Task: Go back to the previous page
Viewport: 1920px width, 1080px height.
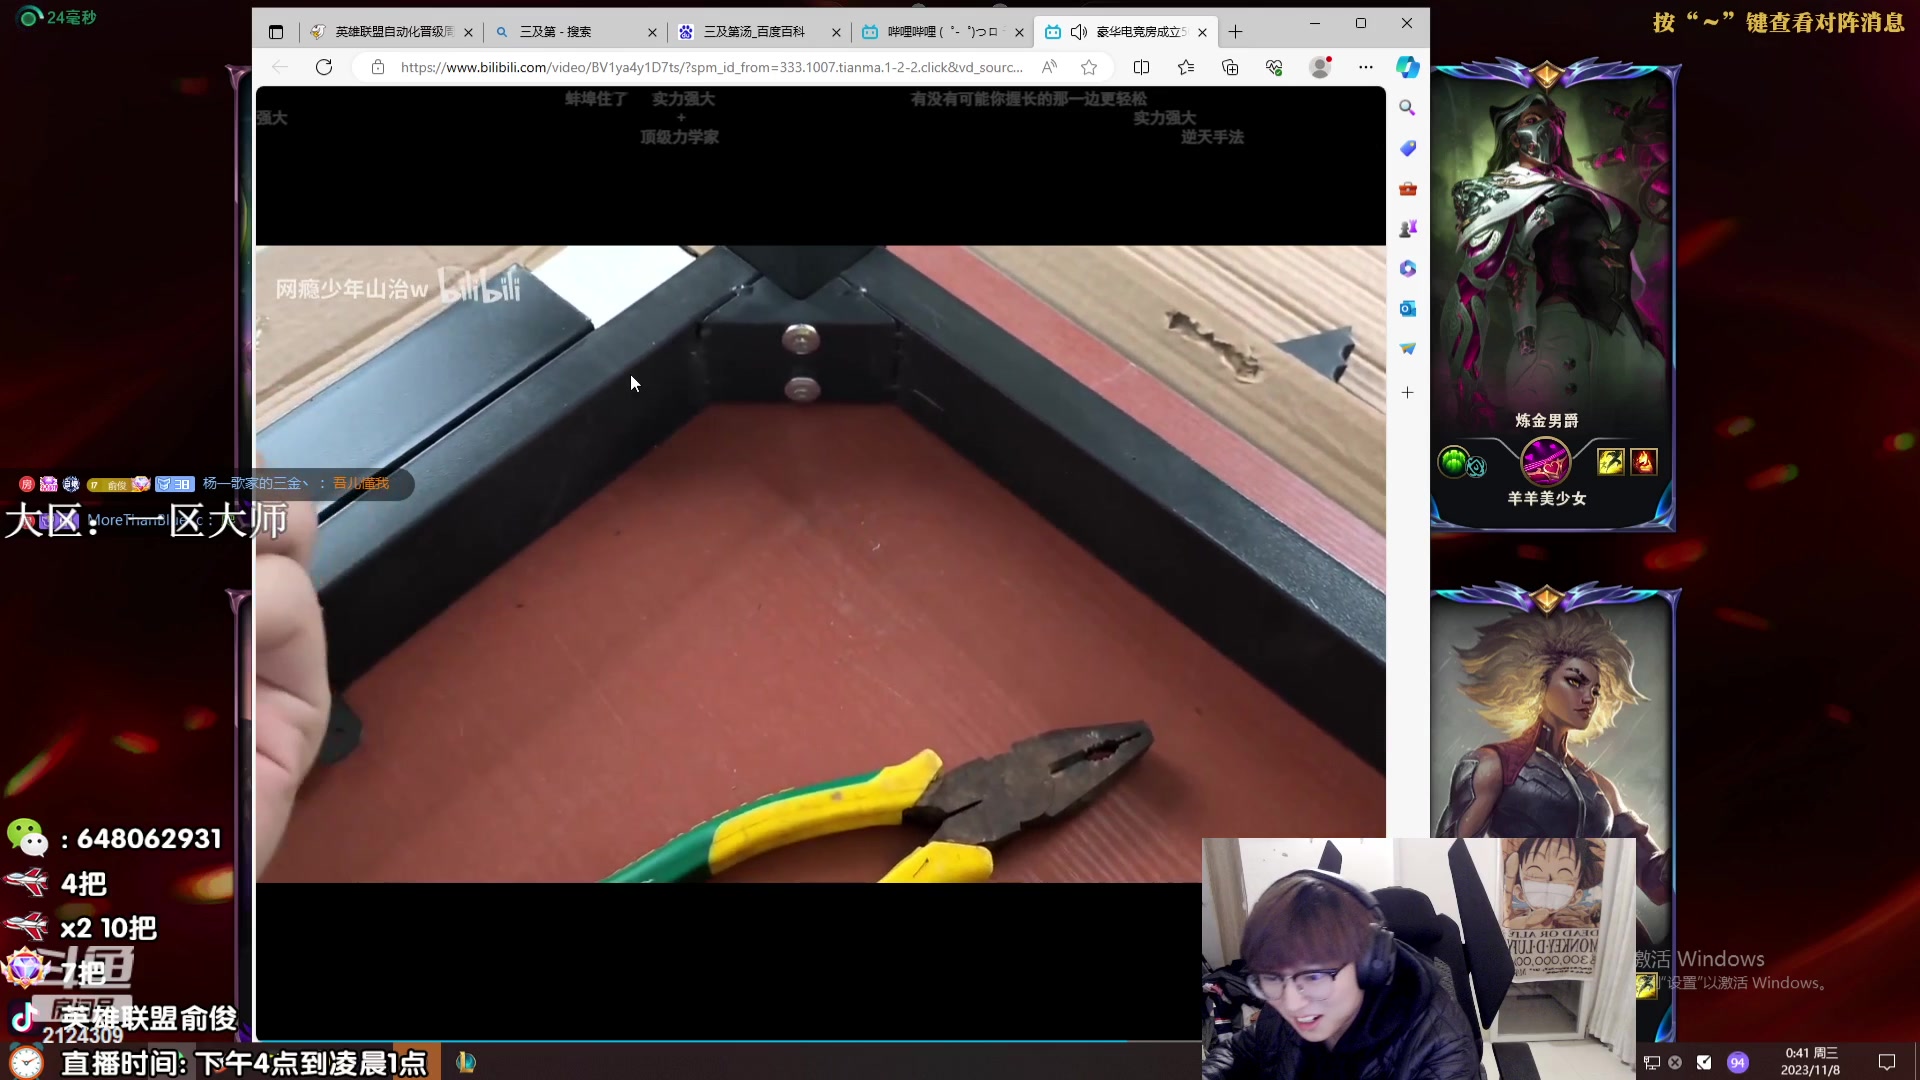Action: point(280,67)
